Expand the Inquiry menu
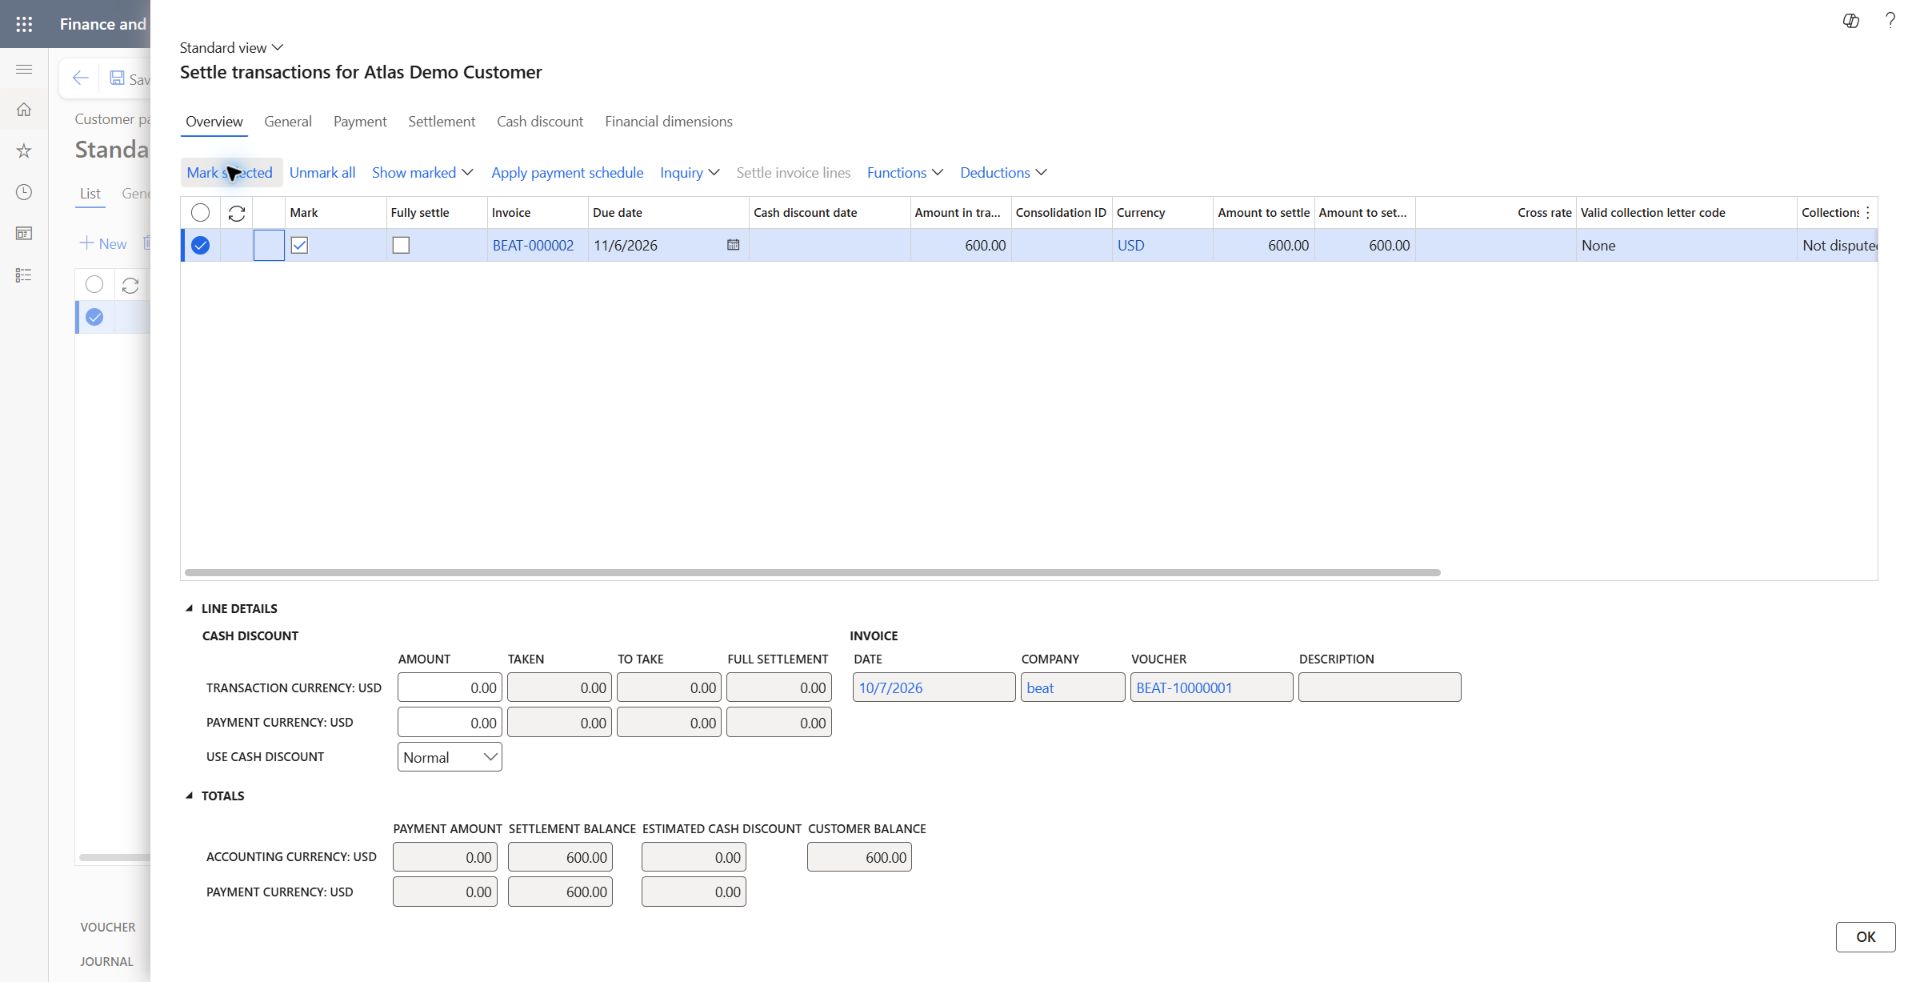 [689, 172]
